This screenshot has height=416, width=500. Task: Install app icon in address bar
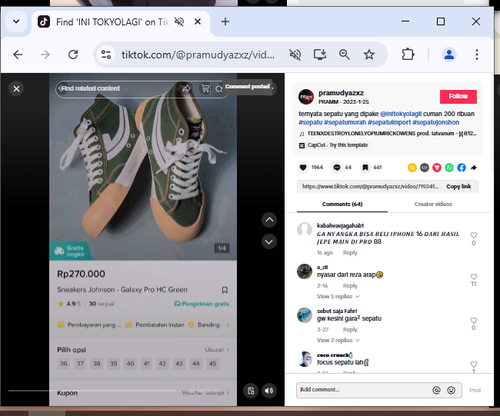pyautogui.click(x=320, y=54)
